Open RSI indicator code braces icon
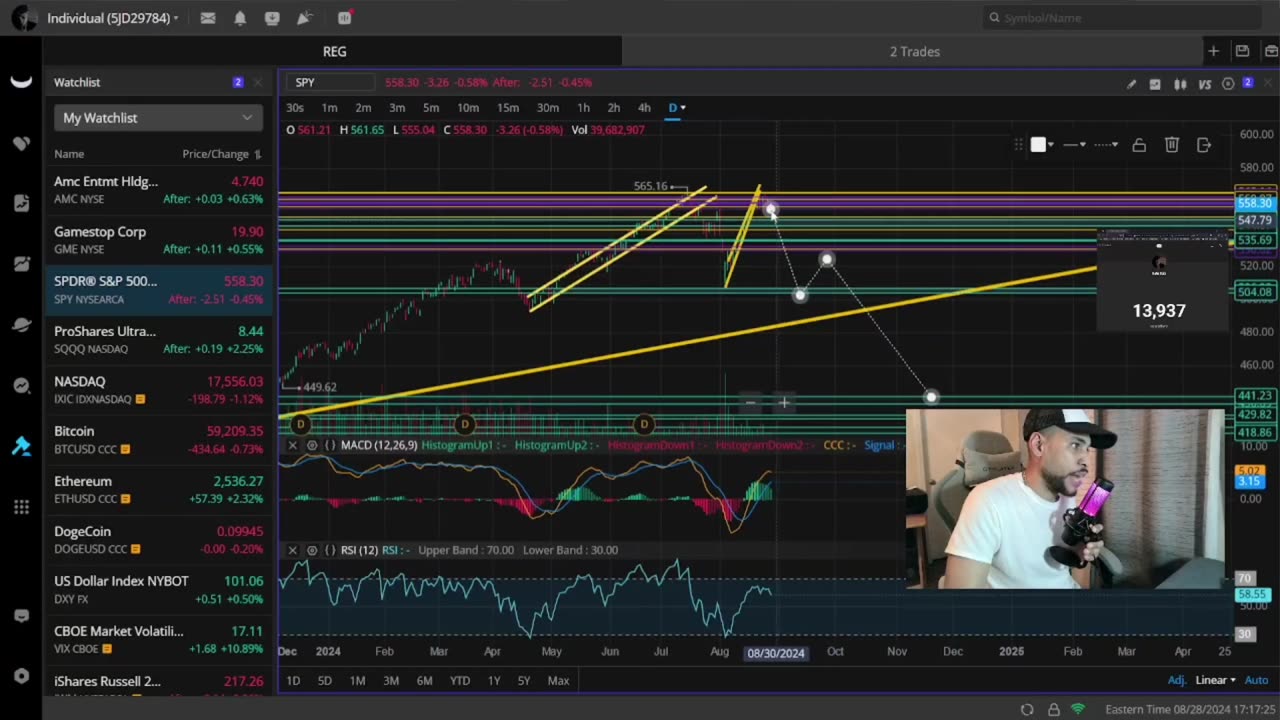This screenshot has width=1280, height=720. click(x=330, y=550)
